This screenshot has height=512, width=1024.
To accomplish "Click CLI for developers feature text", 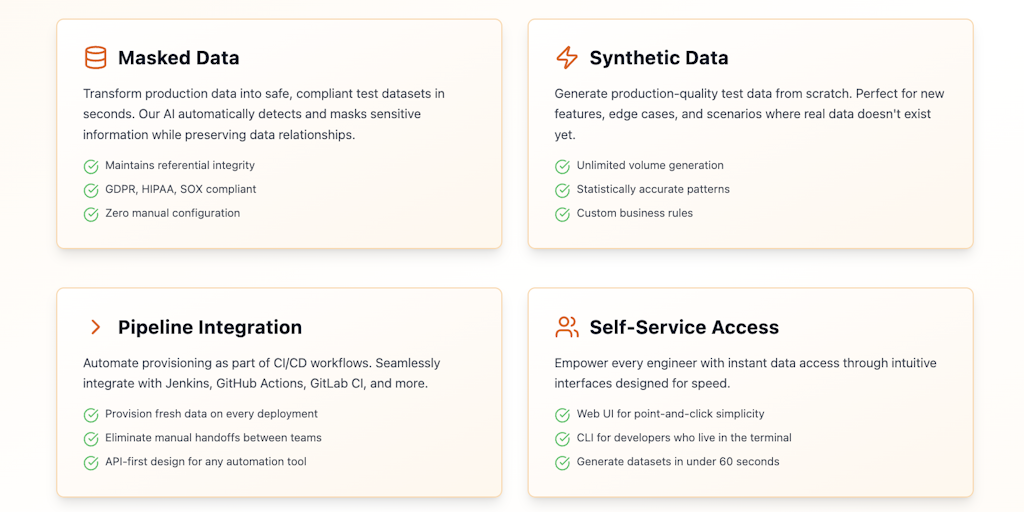I will pos(684,438).
